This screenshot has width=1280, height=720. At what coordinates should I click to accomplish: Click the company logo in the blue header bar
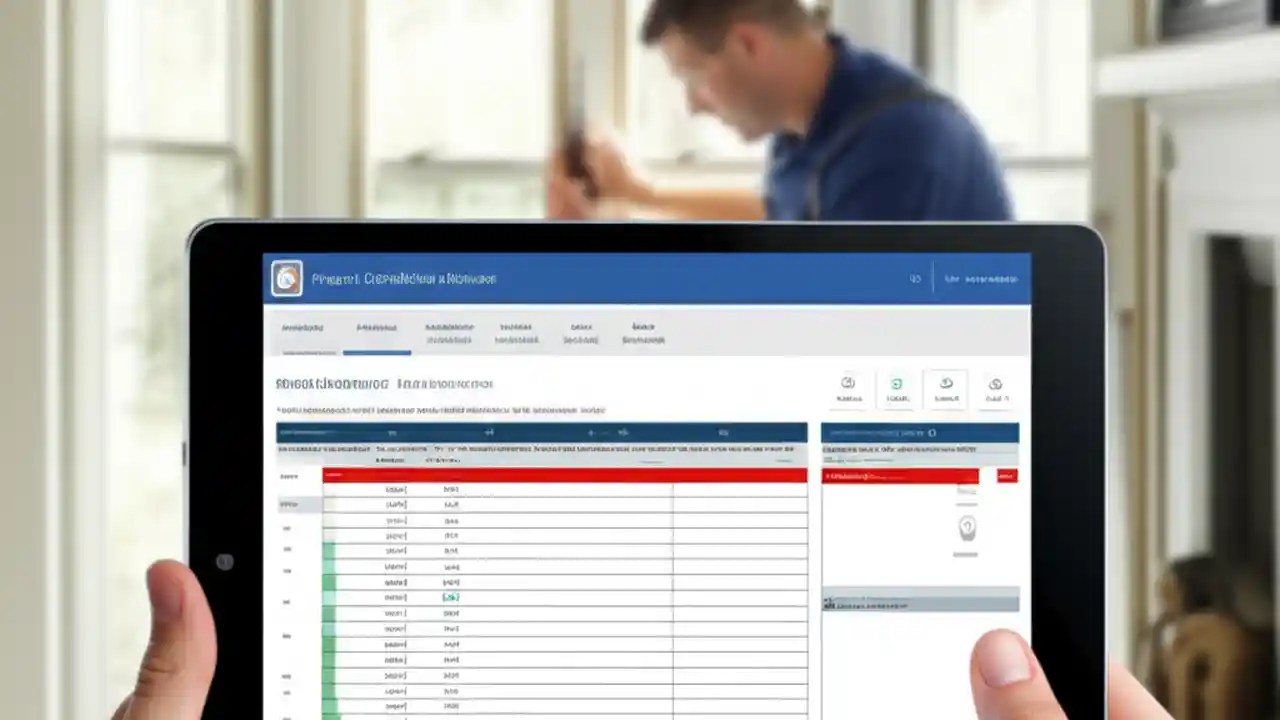pos(287,278)
